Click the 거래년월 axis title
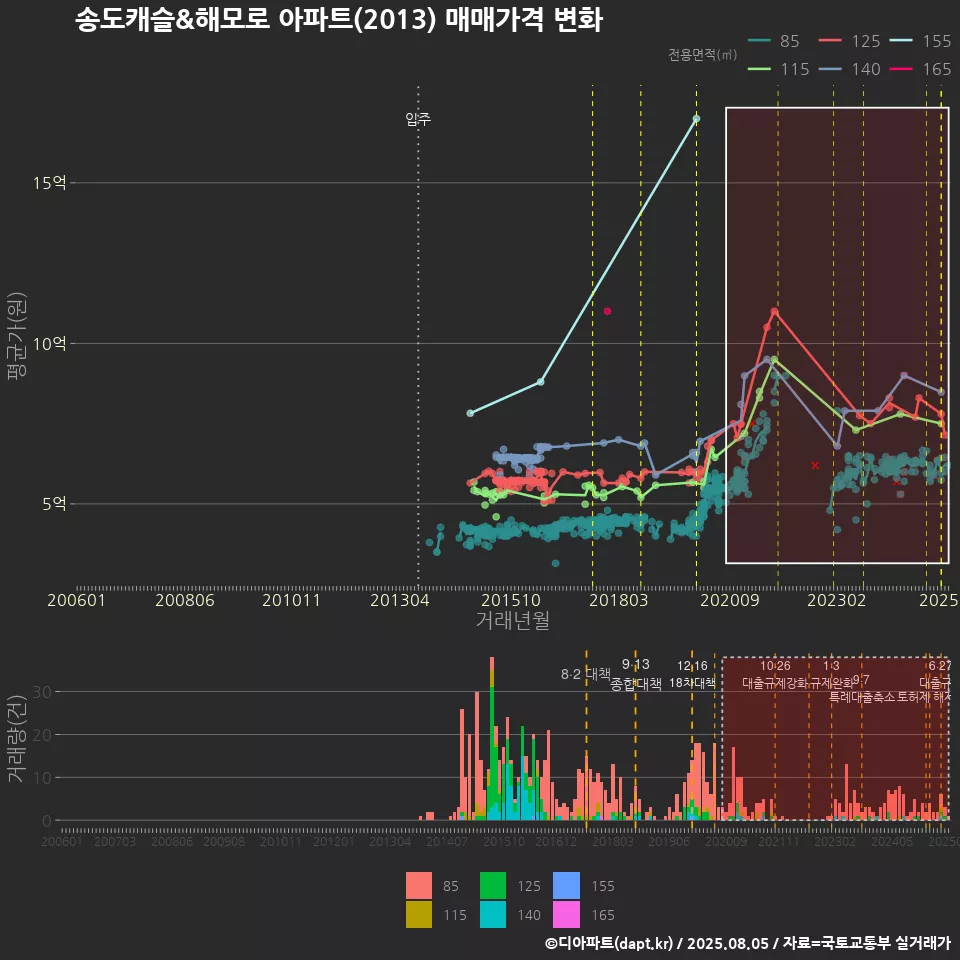Image resolution: width=960 pixels, height=960 pixels. coord(512,620)
